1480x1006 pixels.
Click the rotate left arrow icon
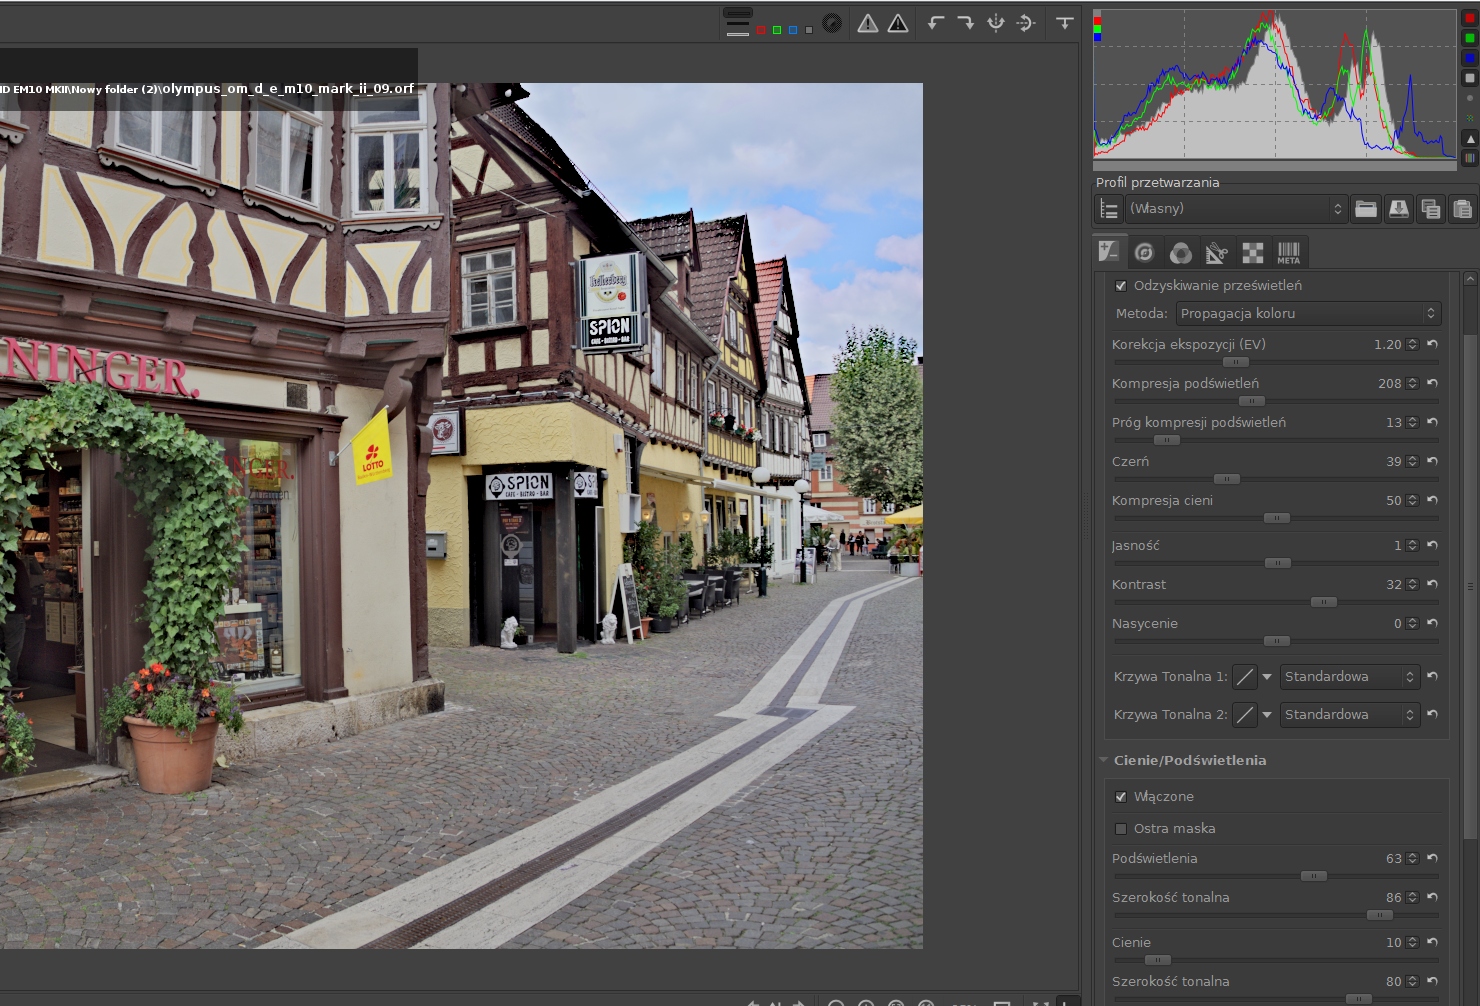[936, 23]
